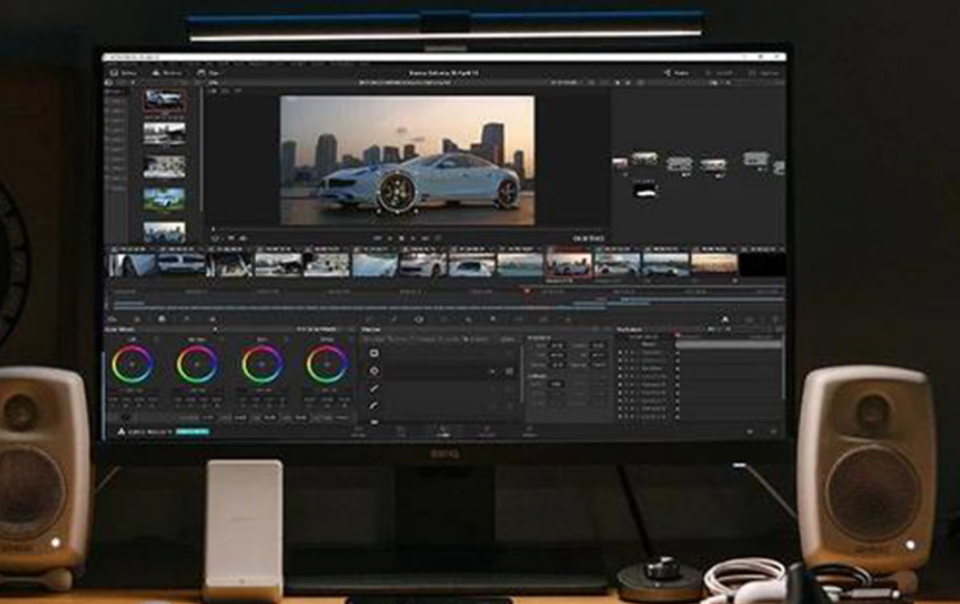Open the Scopes palette icon
This screenshot has height=604, width=960.
point(750,319)
